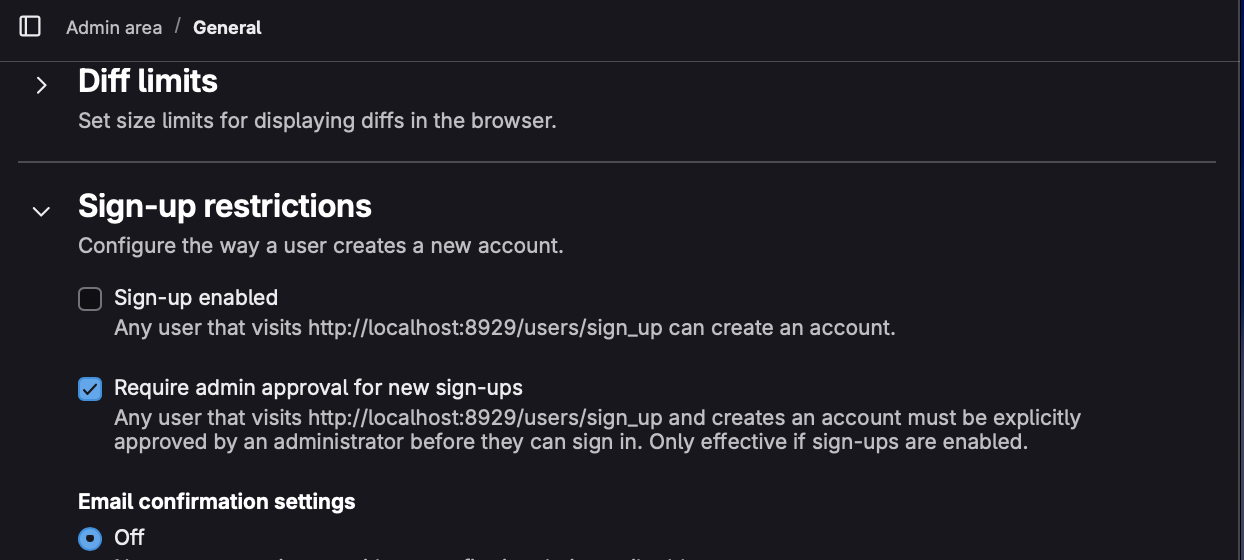The height and width of the screenshot is (560, 1244).
Task: Click the admin approval explanation paragraph
Action: [x=597, y=429]
